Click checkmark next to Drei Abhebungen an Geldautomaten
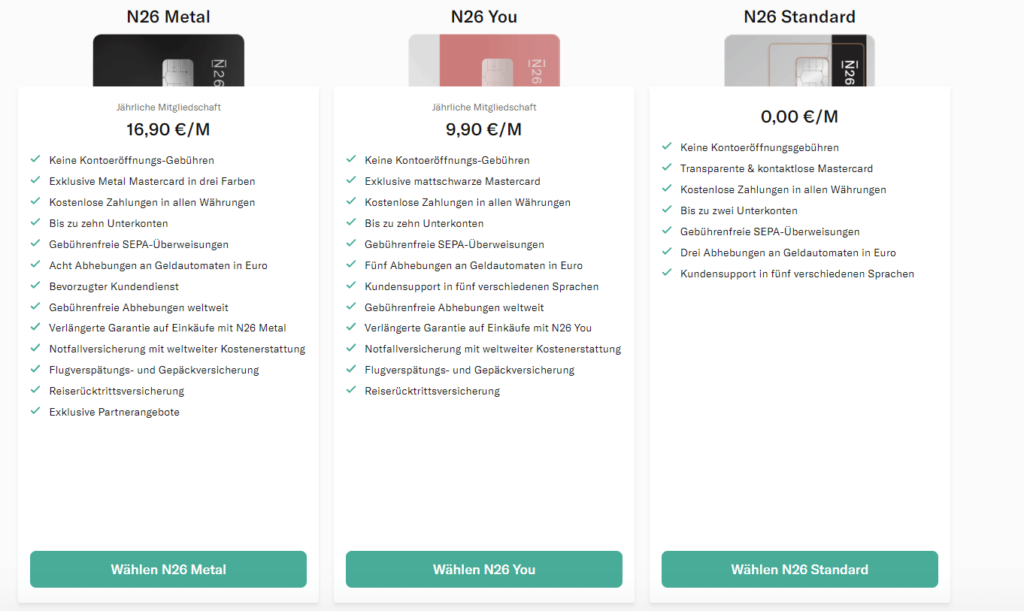The height and width of the screenshot is (611, 1024). (667, 251)
